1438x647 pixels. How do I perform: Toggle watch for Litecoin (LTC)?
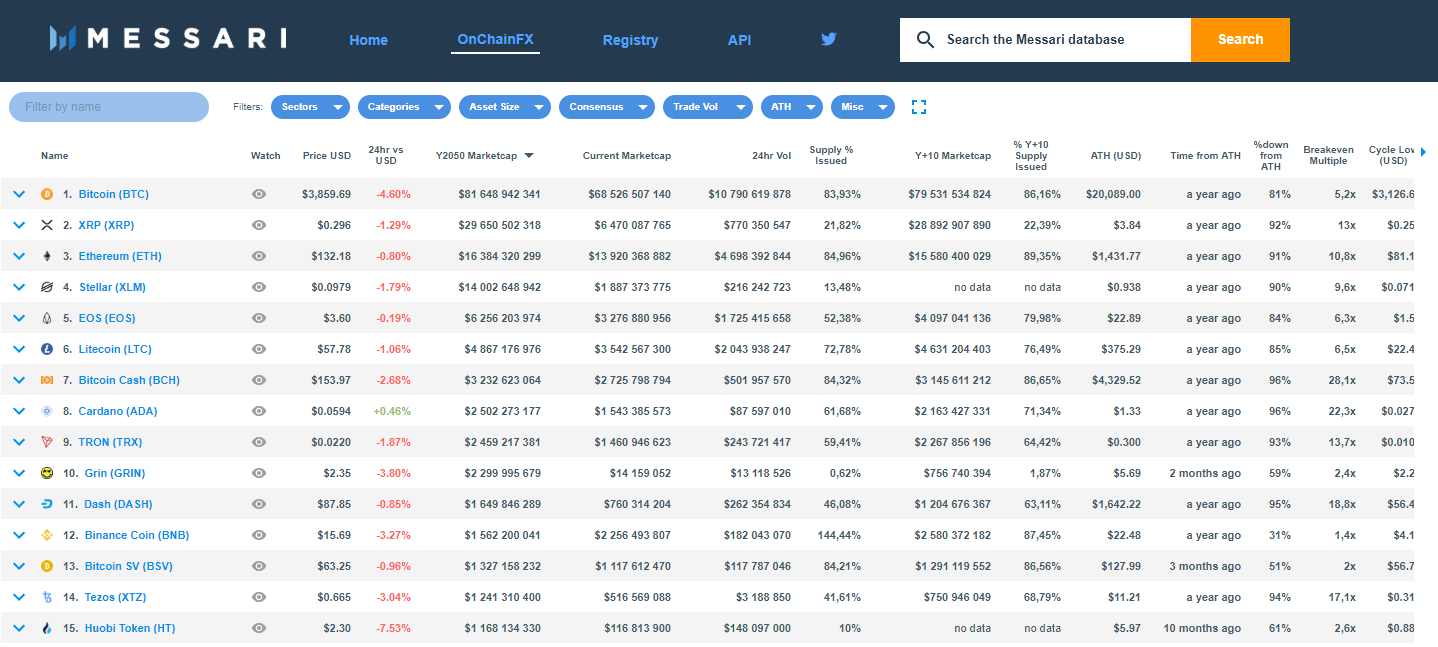(x=259, y=349)
